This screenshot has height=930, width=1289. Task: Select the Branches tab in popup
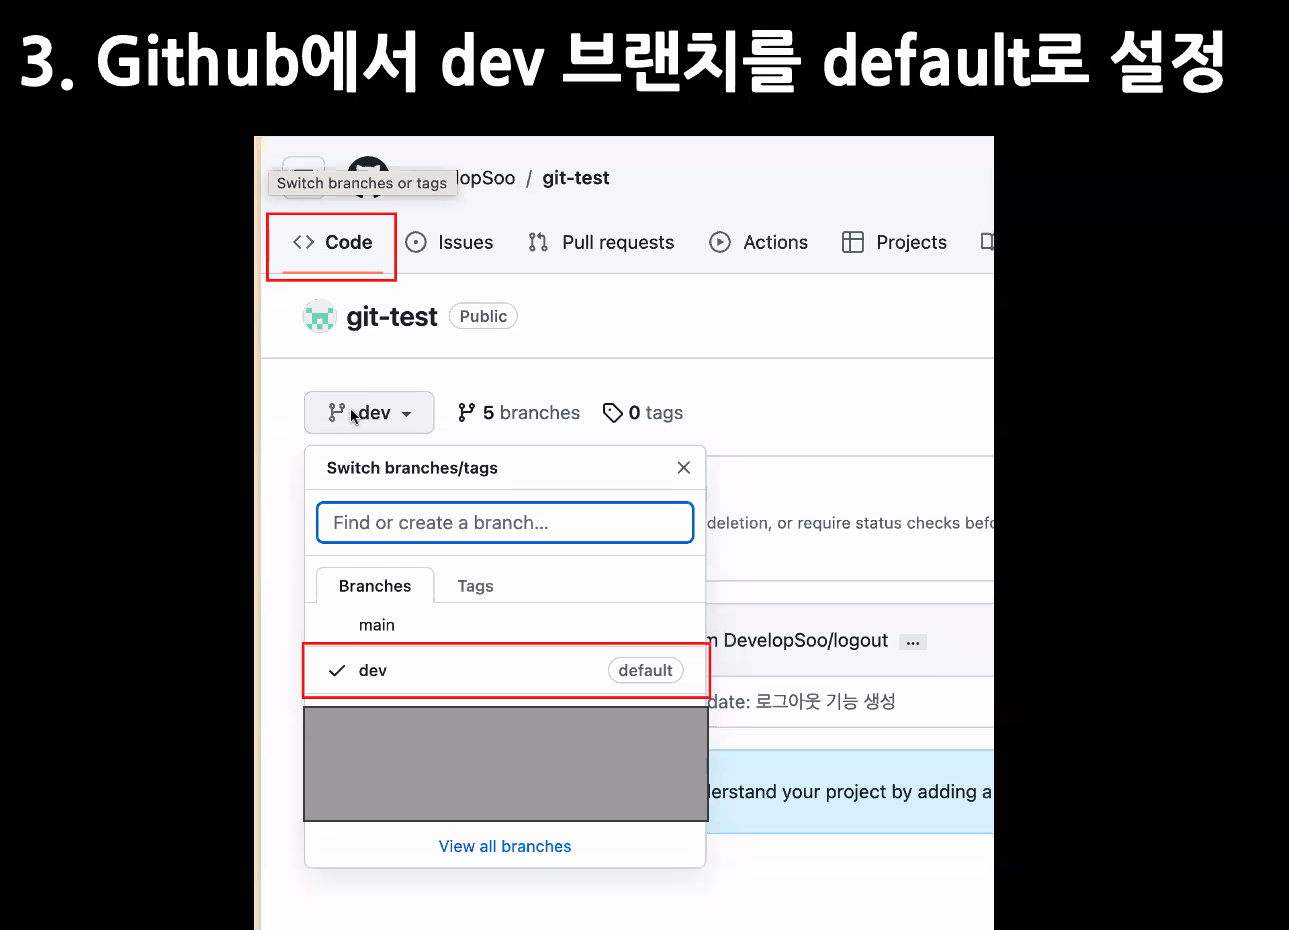(x=375, y=586)
